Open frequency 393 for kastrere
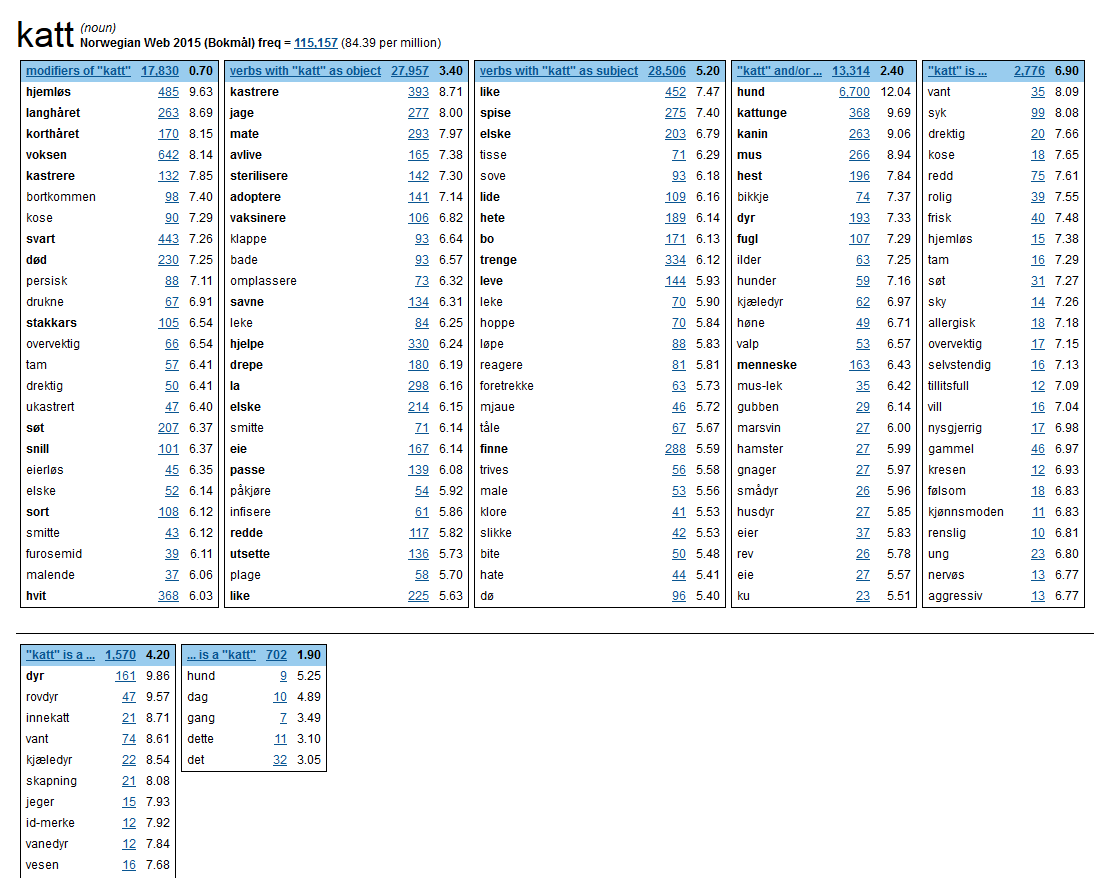This screenshot has width=1094, height=878. coord(419,91)
